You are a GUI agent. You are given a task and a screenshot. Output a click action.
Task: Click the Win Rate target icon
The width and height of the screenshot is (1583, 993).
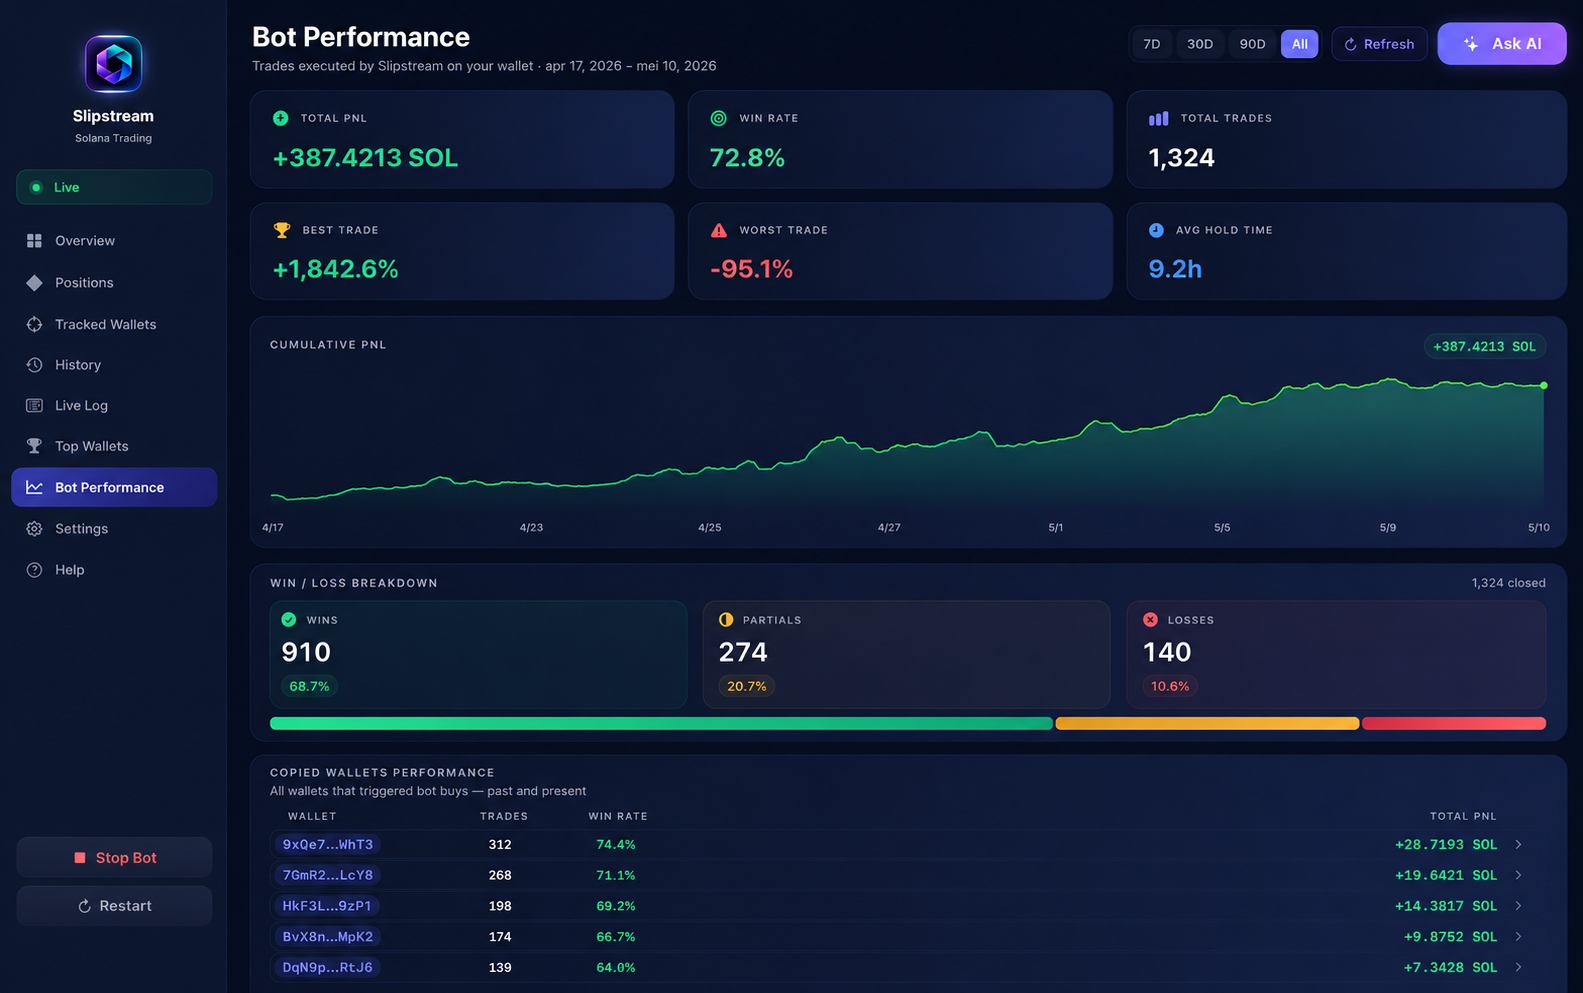(x=718, y=118)
